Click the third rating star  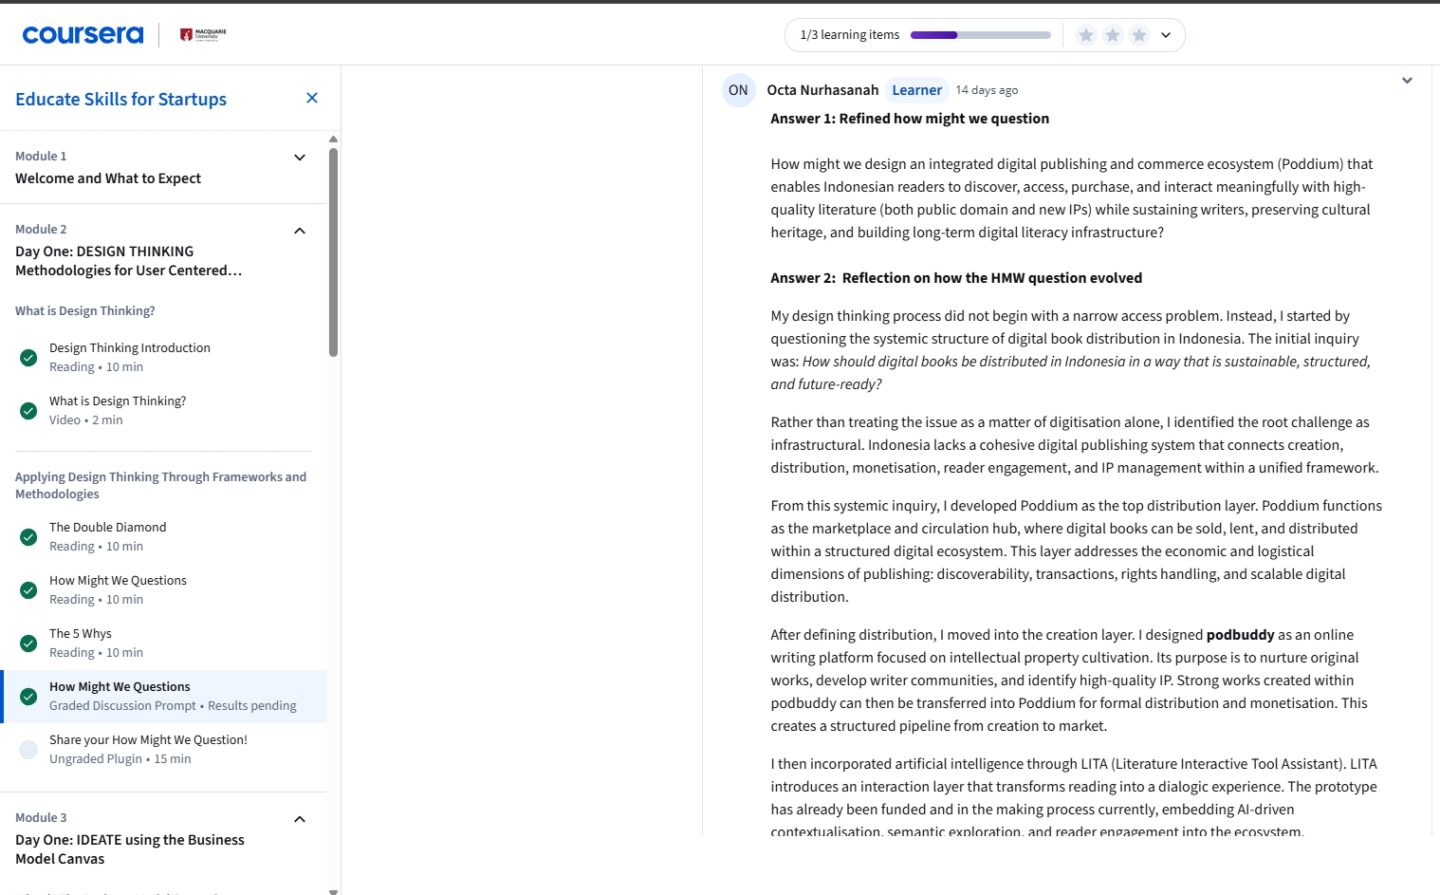(x=1139, y=35)
